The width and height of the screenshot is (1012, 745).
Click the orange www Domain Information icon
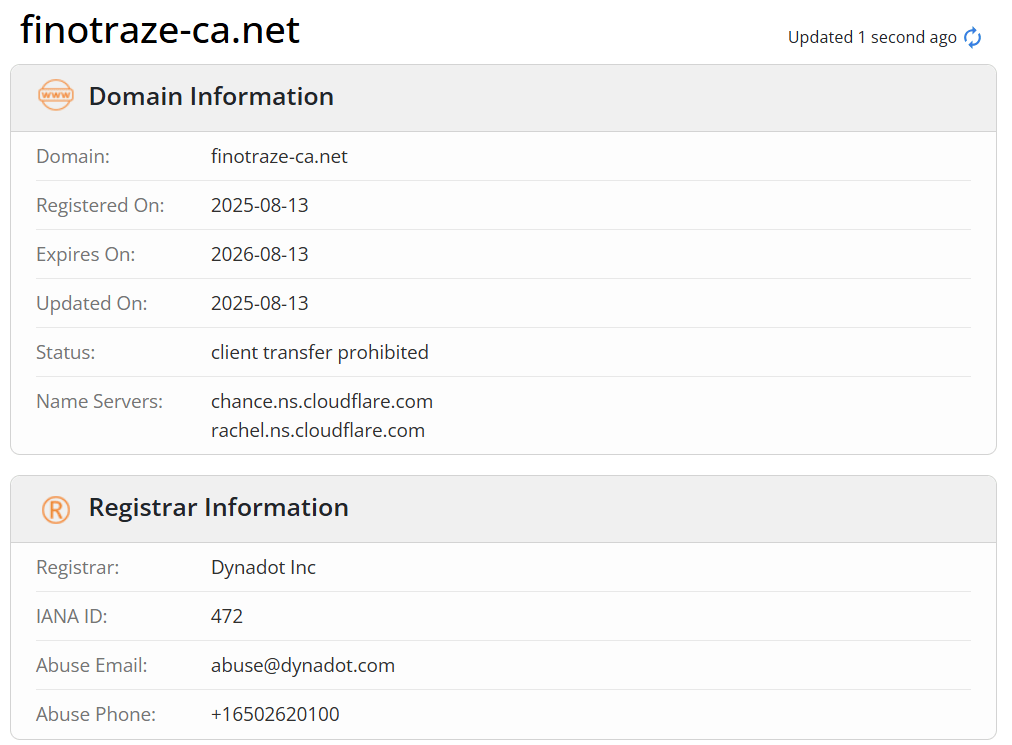[56, 96]
